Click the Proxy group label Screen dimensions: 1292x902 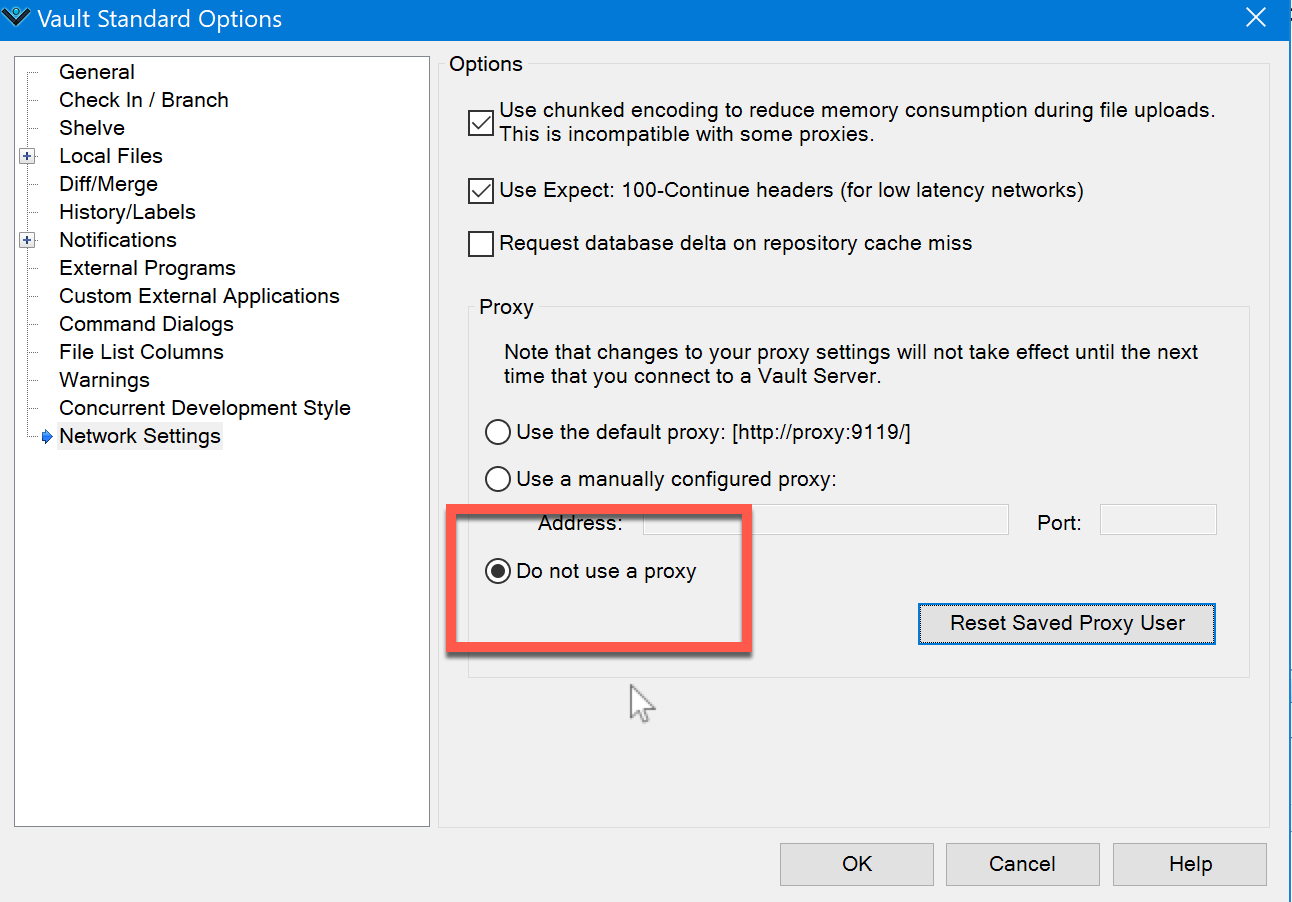pos(506,307)
